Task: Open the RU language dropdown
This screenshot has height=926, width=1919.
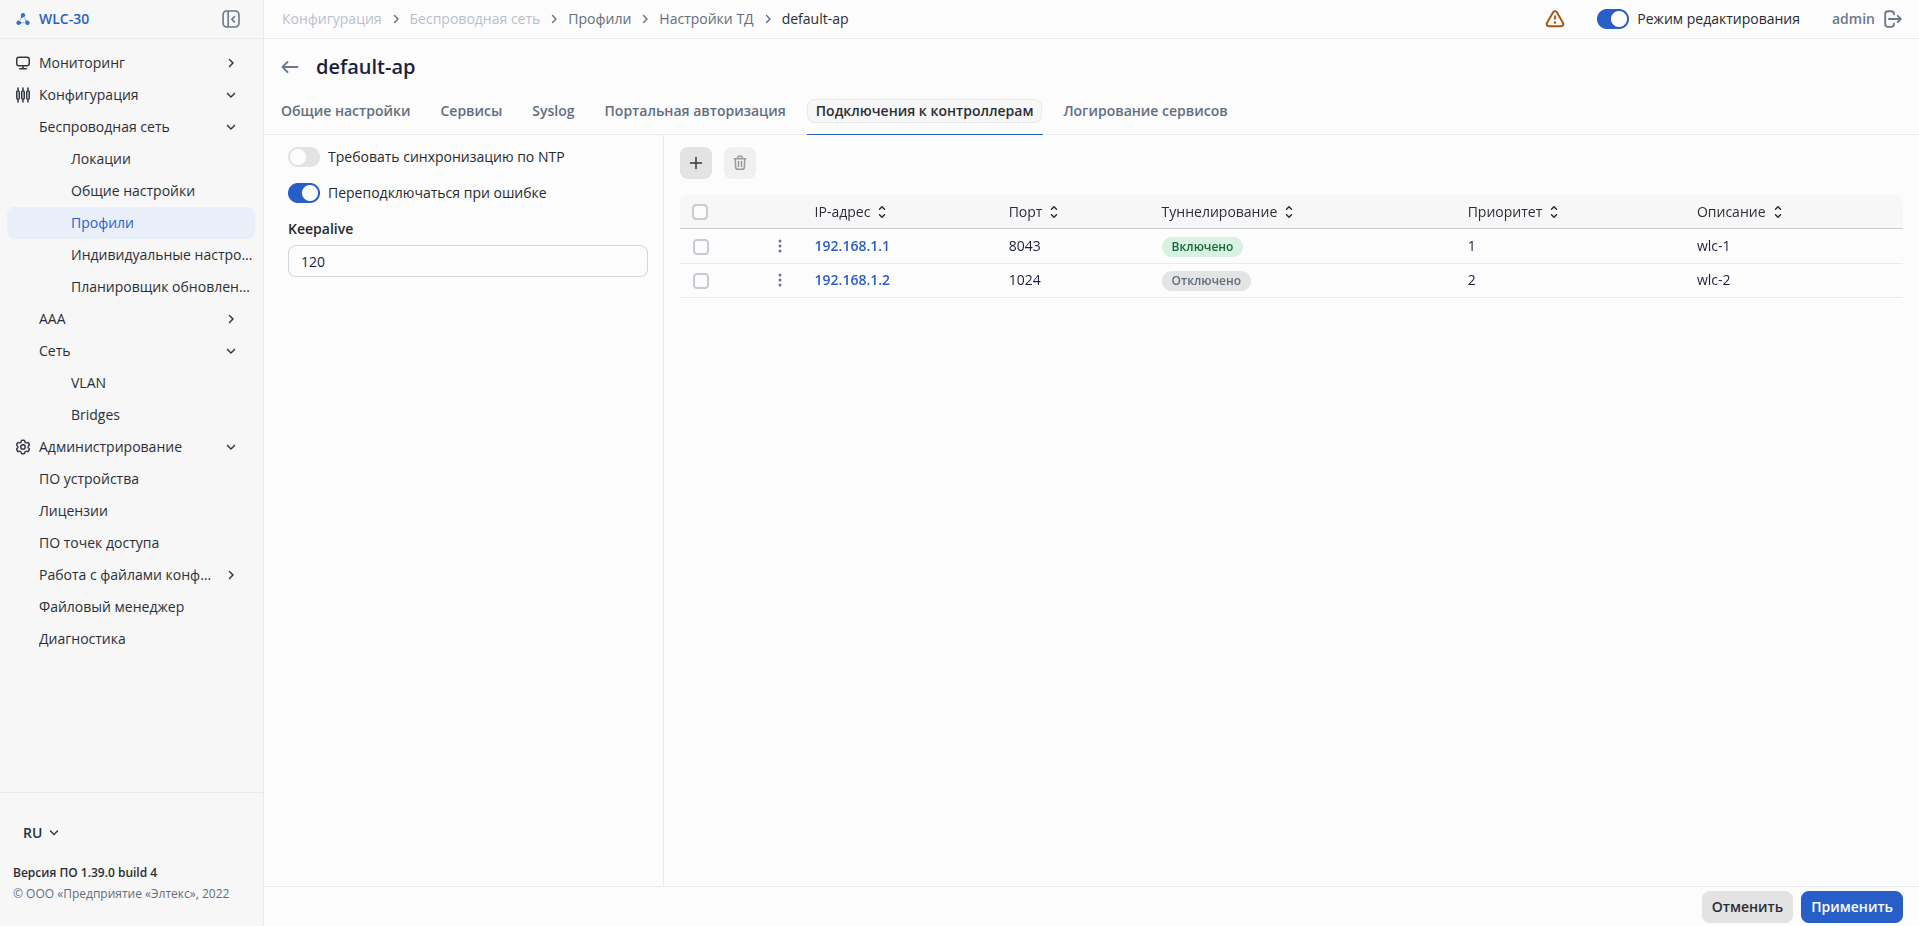Action: 41,833
